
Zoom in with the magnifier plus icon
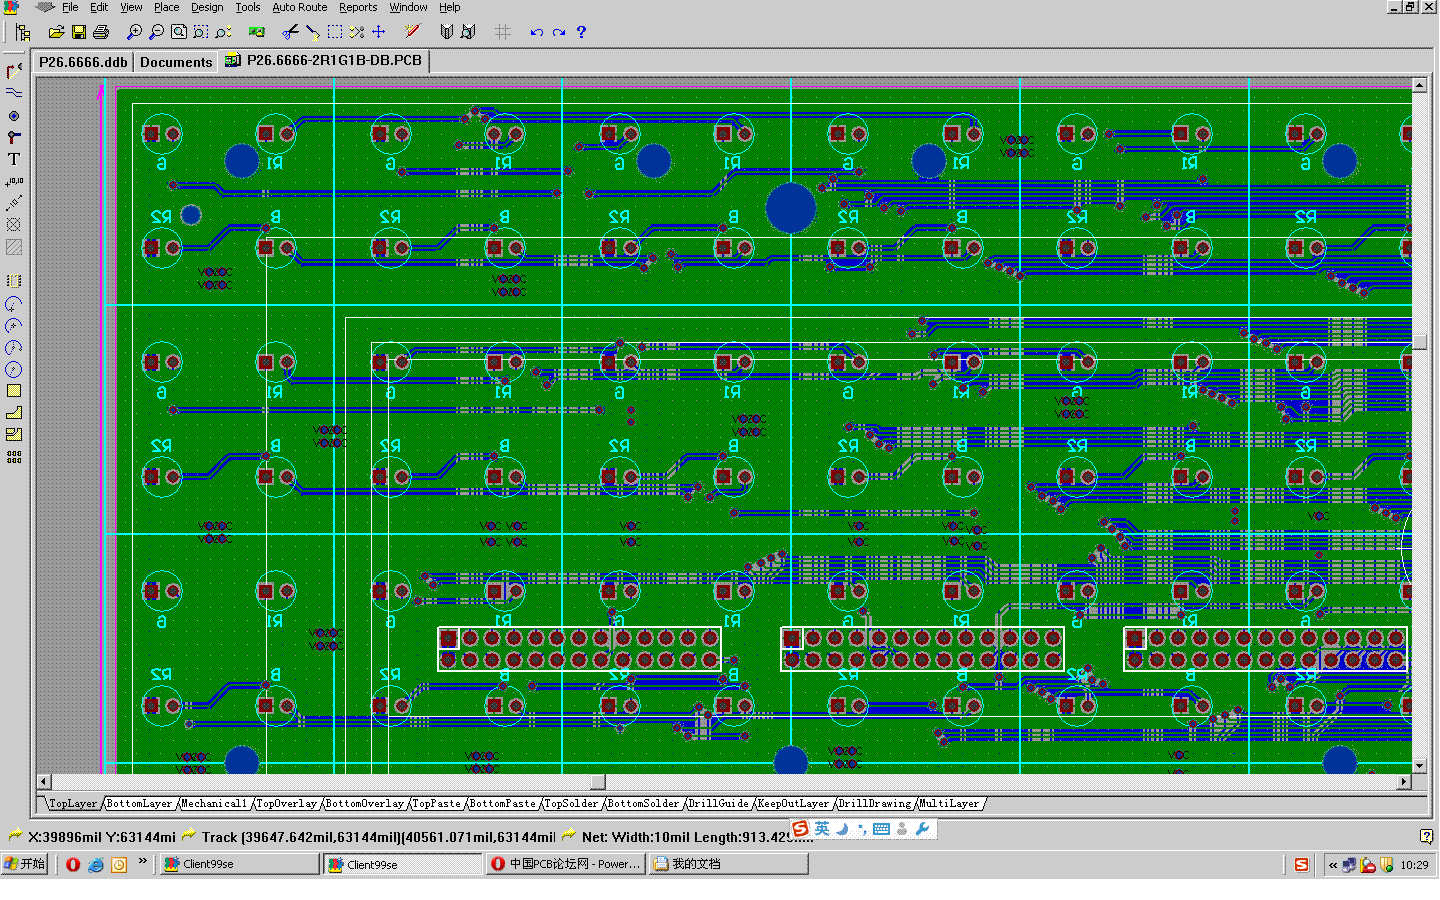134,32
